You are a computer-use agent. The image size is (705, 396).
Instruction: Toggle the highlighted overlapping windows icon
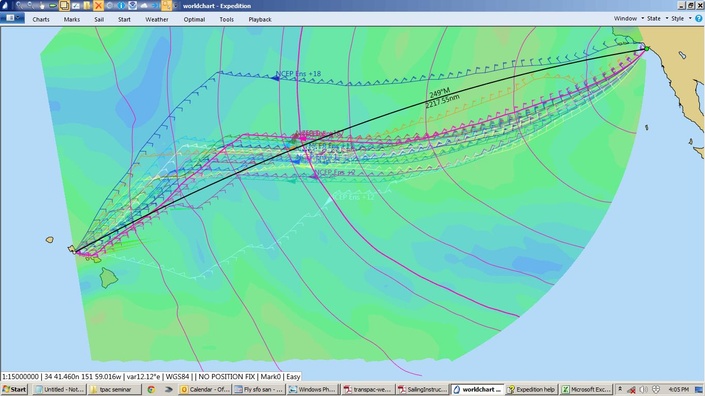coord(64,5)
